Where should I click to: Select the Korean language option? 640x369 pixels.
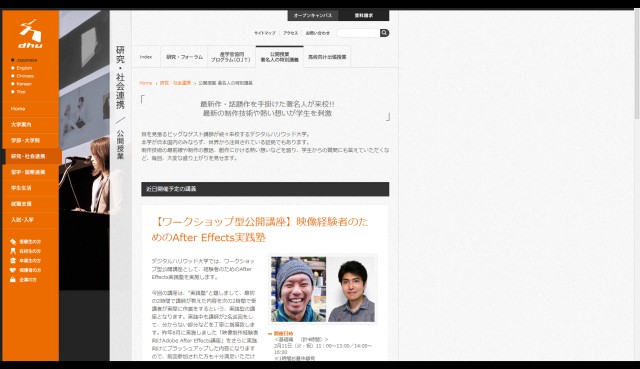pos(21,84)
